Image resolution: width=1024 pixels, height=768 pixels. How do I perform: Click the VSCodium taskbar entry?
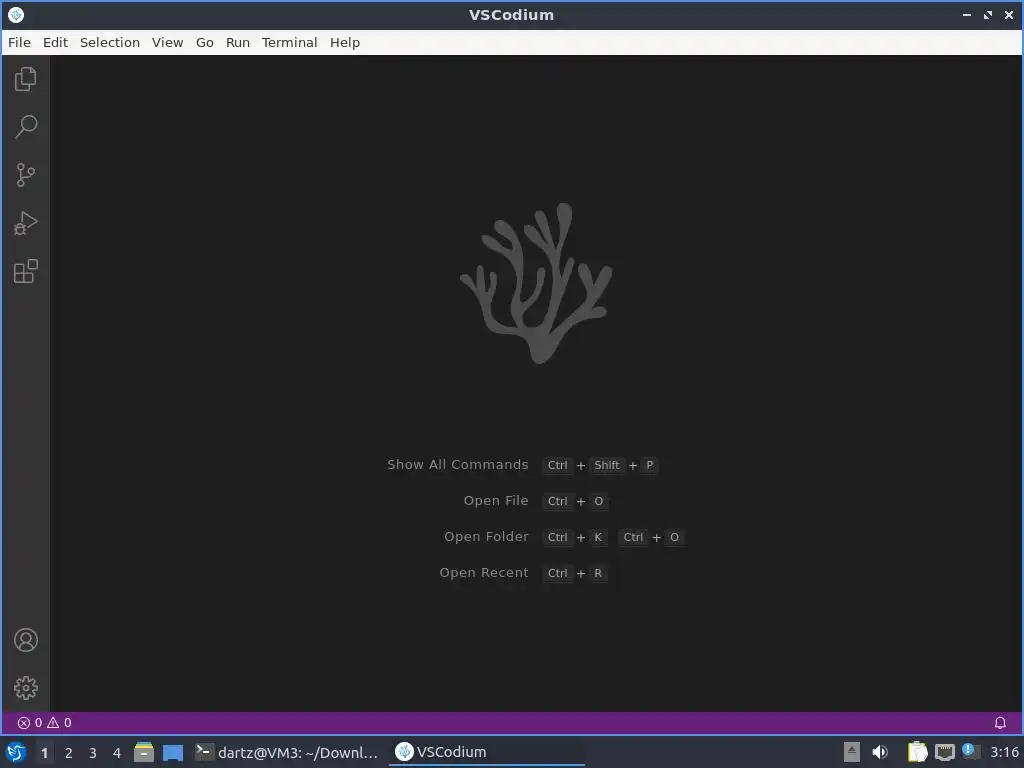(x=487, y=752)
